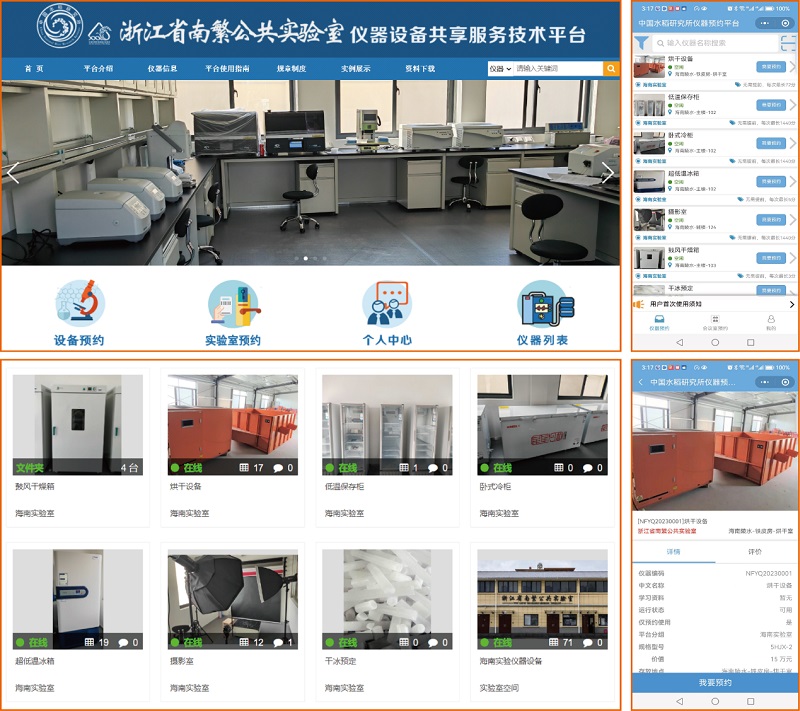This screenshot has height=711, width=800.
Task: Open the 个人中心 people icon
Action: pos(387,304)
